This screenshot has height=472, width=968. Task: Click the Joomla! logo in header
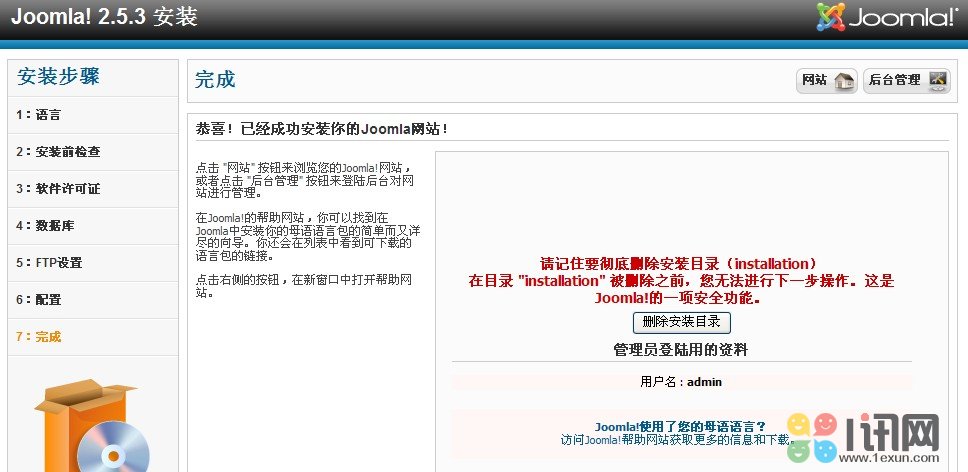pos(887,17)
